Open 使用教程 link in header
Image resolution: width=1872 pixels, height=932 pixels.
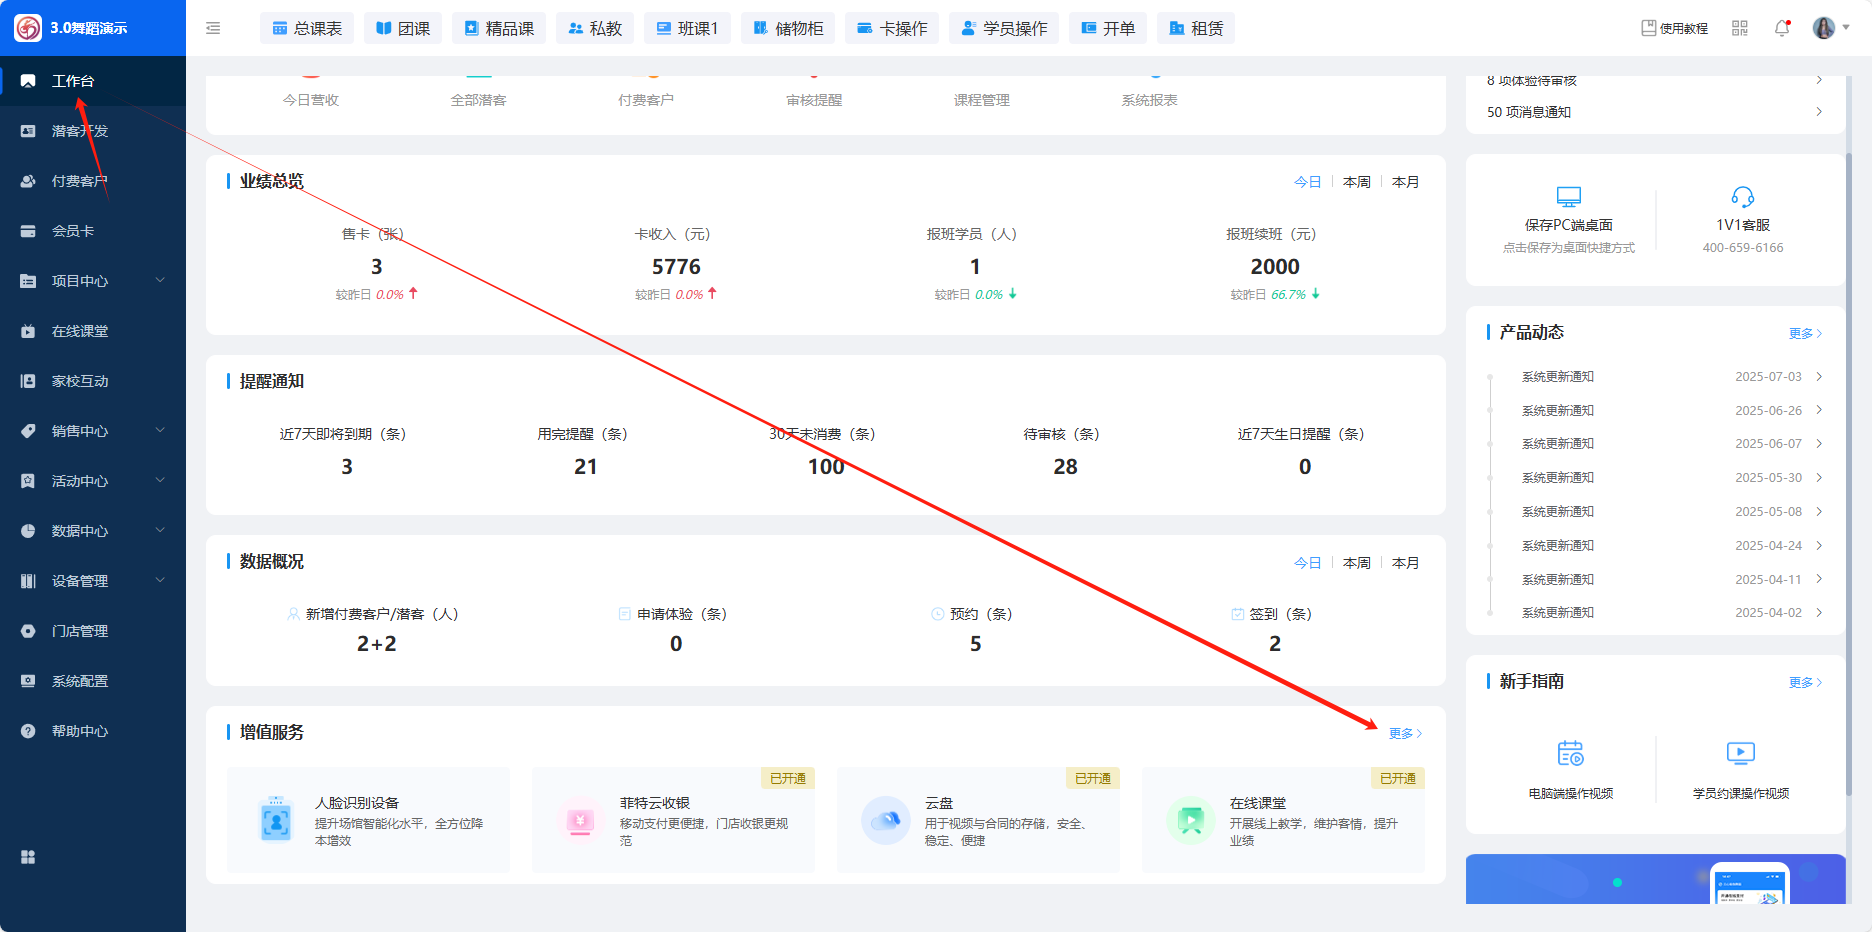click(x=1674, y=28)
